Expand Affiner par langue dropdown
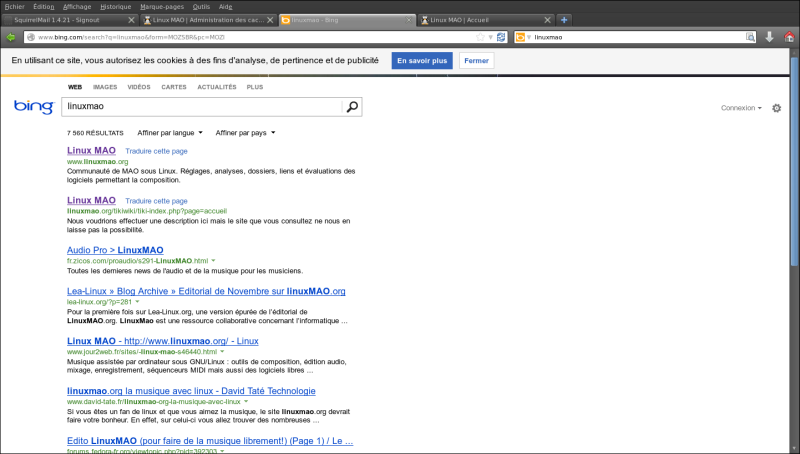The width and height of the screenshot is (800, 454). click(x=170, y=133)
